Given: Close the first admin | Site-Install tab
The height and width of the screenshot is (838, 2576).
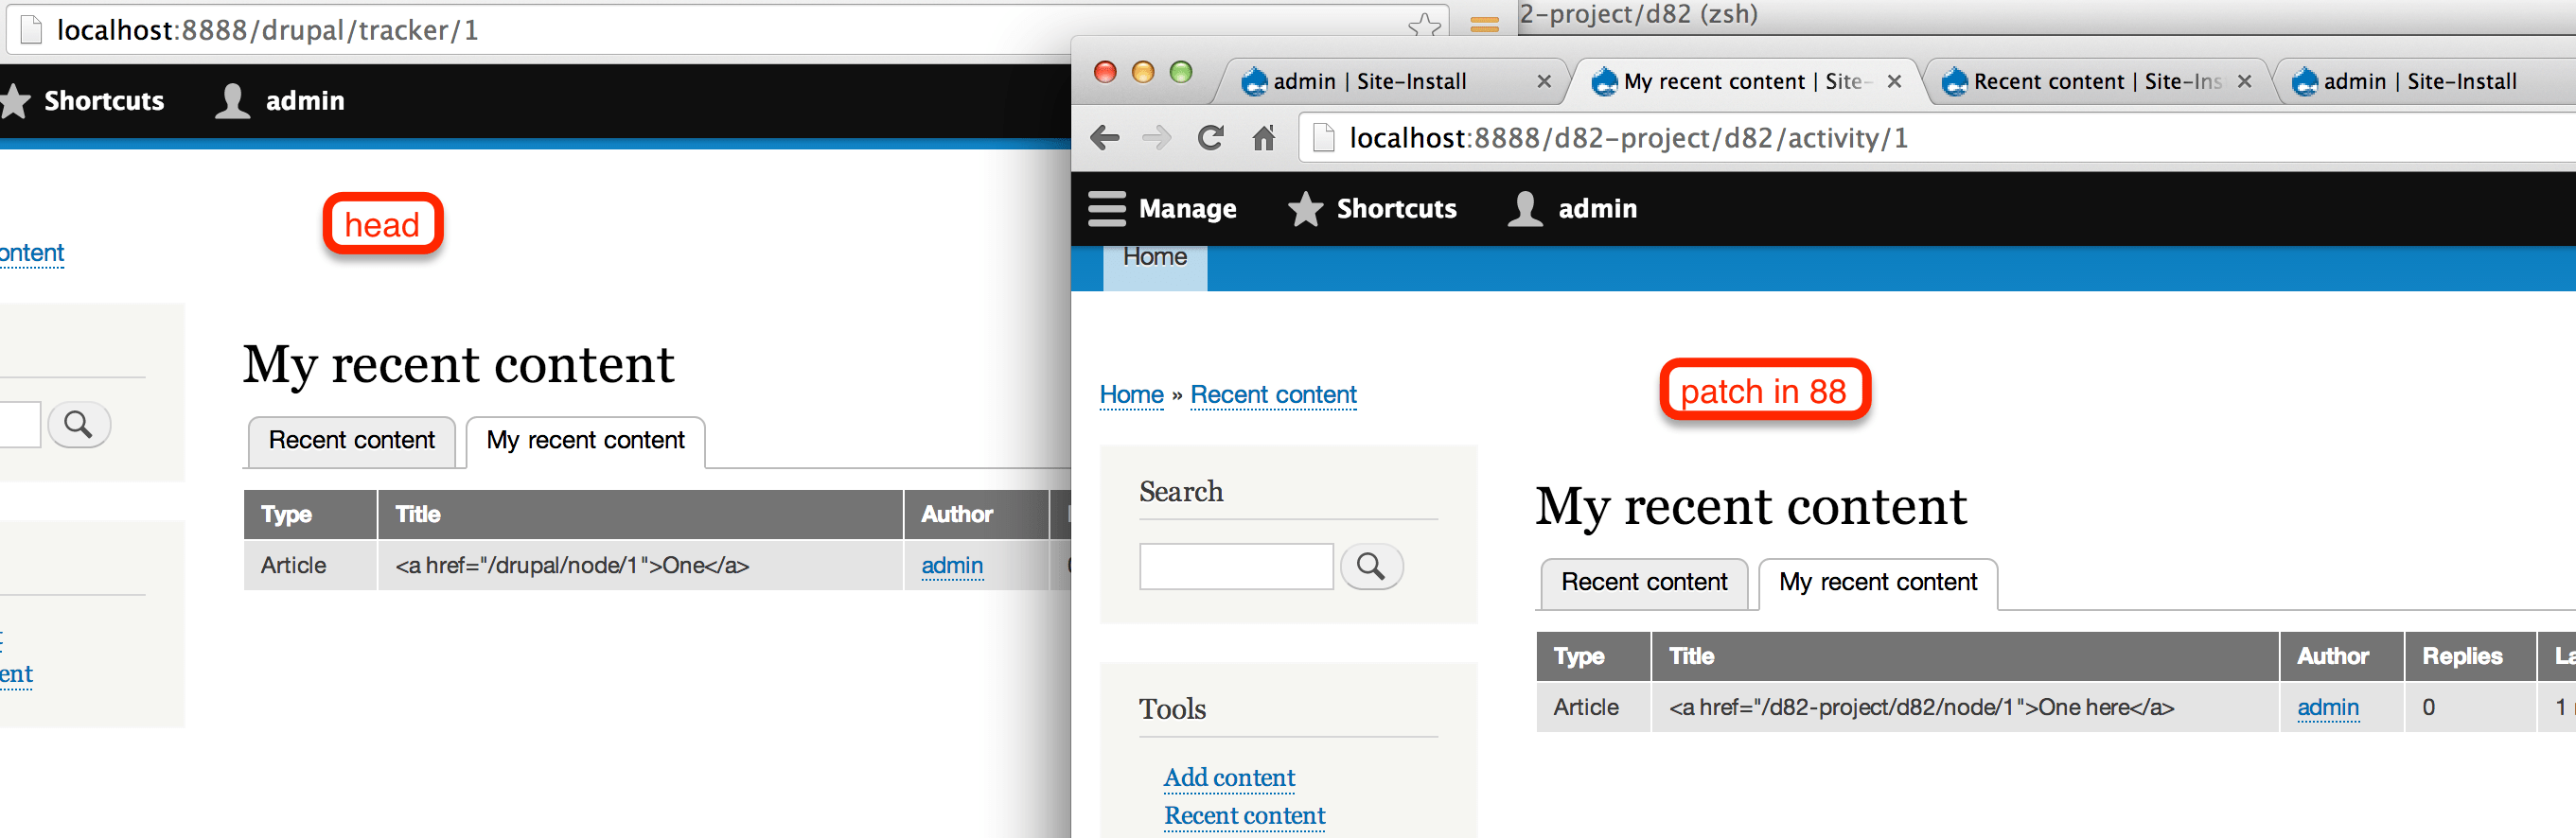Looking at the screenshot, I should pyautogui.click(x=1544, y=81).
